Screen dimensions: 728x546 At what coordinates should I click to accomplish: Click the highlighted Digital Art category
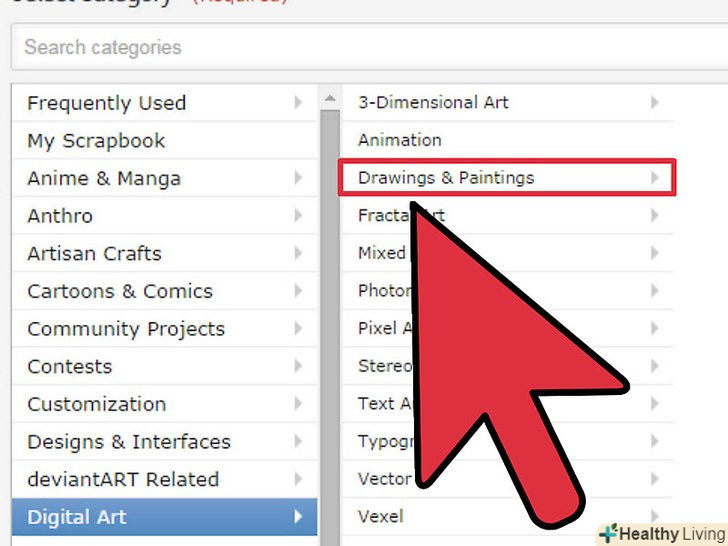click(164, 517)
